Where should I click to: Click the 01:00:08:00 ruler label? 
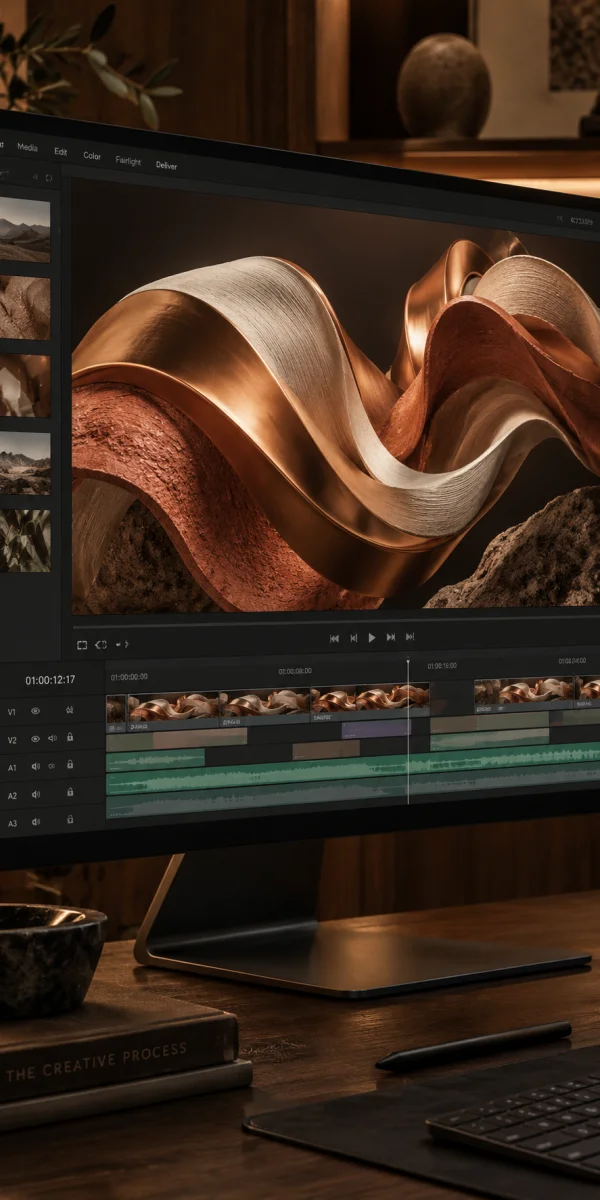click(x=295, y=671)
